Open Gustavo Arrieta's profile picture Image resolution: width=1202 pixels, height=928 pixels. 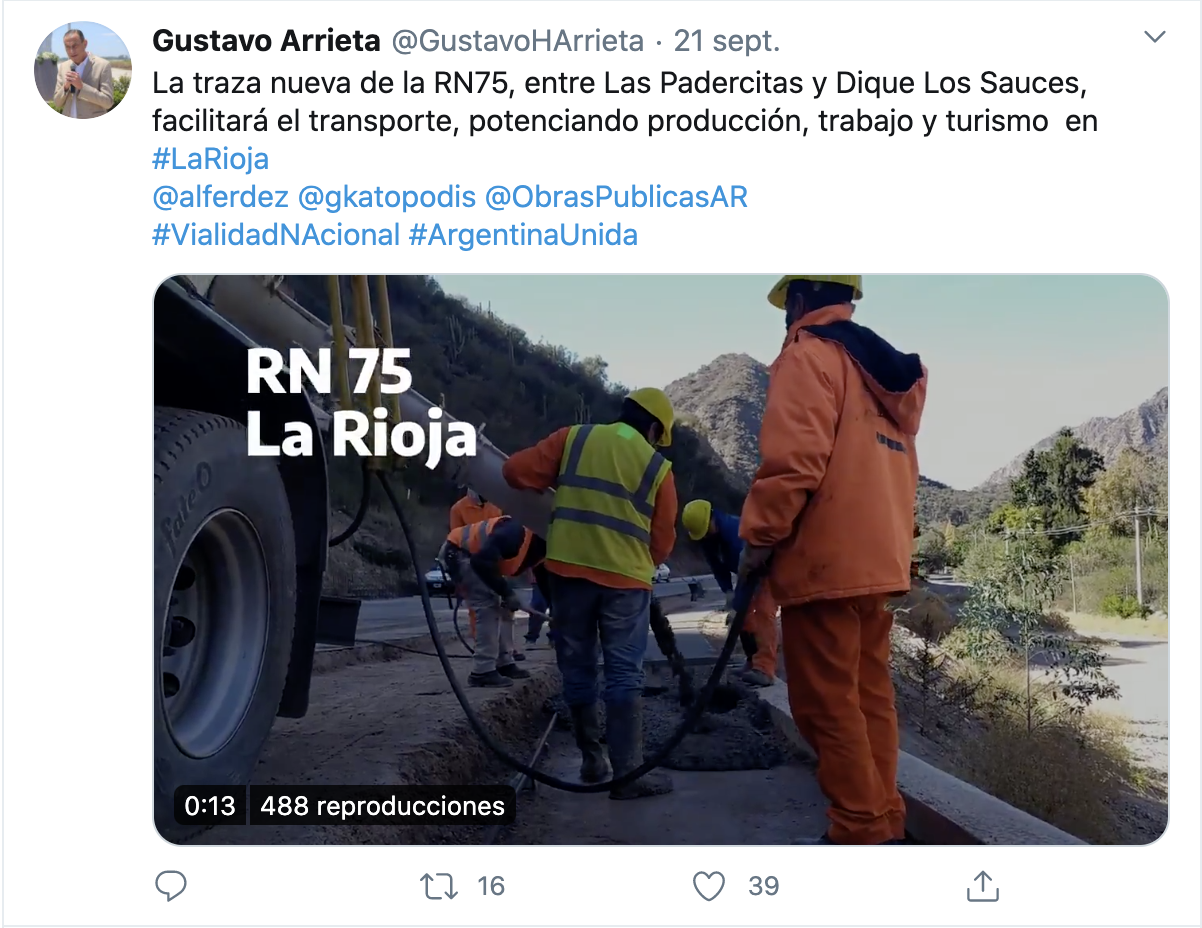[x=83, y=70]
